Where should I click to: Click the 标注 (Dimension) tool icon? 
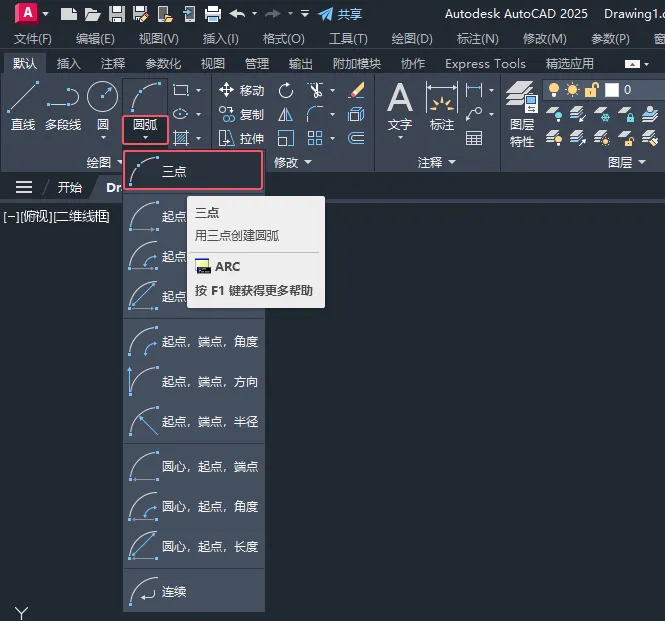(x=442, y=106)
